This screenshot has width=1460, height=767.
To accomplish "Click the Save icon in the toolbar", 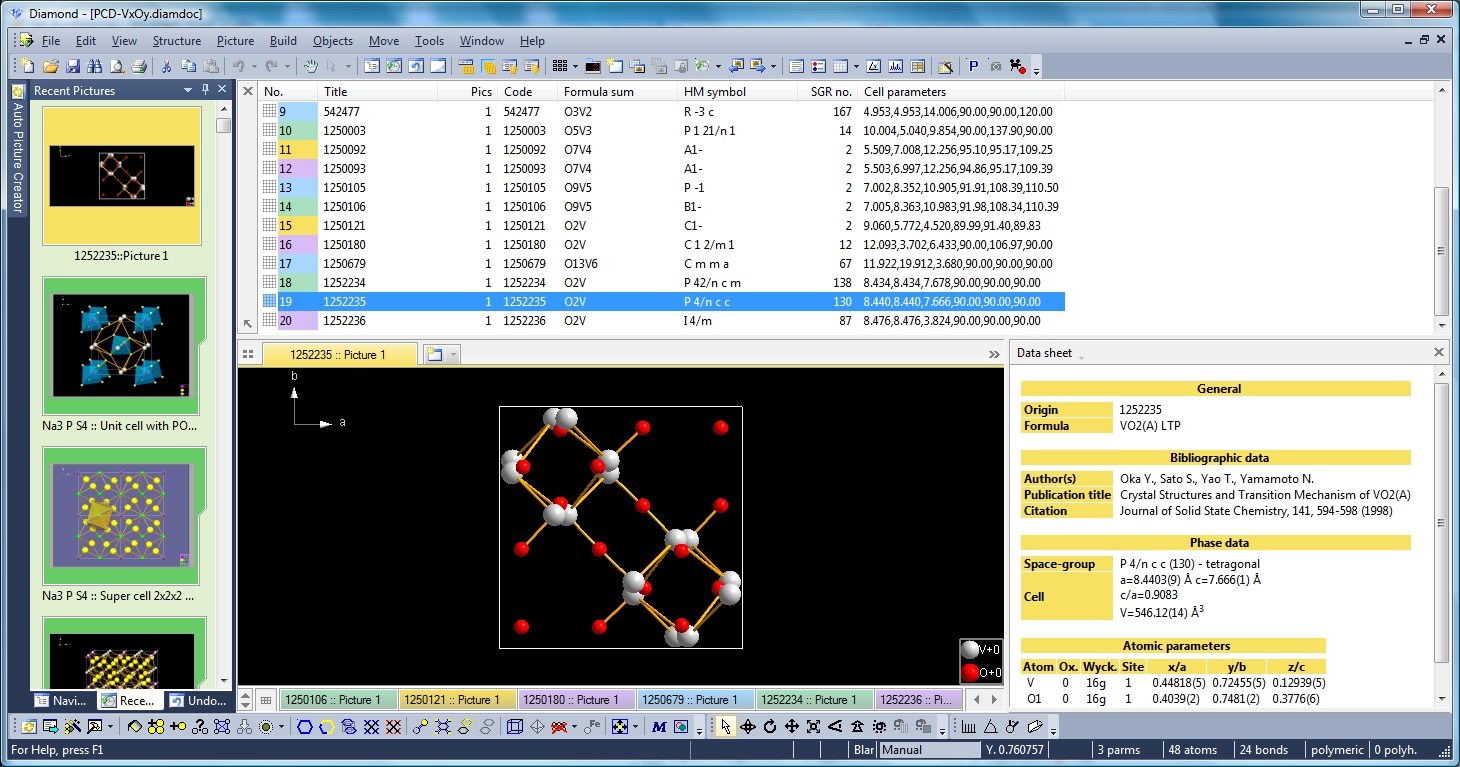I will point(72,67).
